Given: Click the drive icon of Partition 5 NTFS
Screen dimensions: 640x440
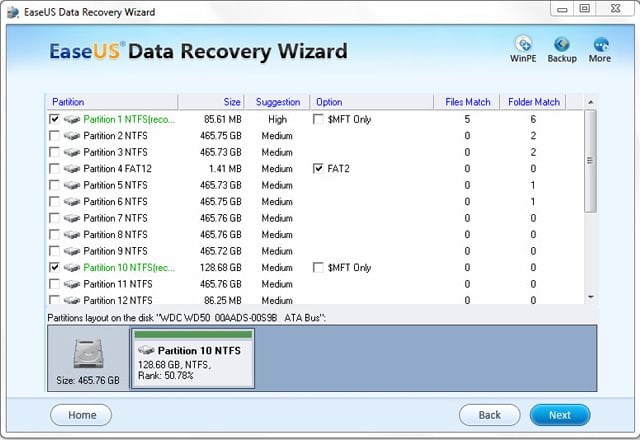Looking at the screenshot, I should click(72, 185).
